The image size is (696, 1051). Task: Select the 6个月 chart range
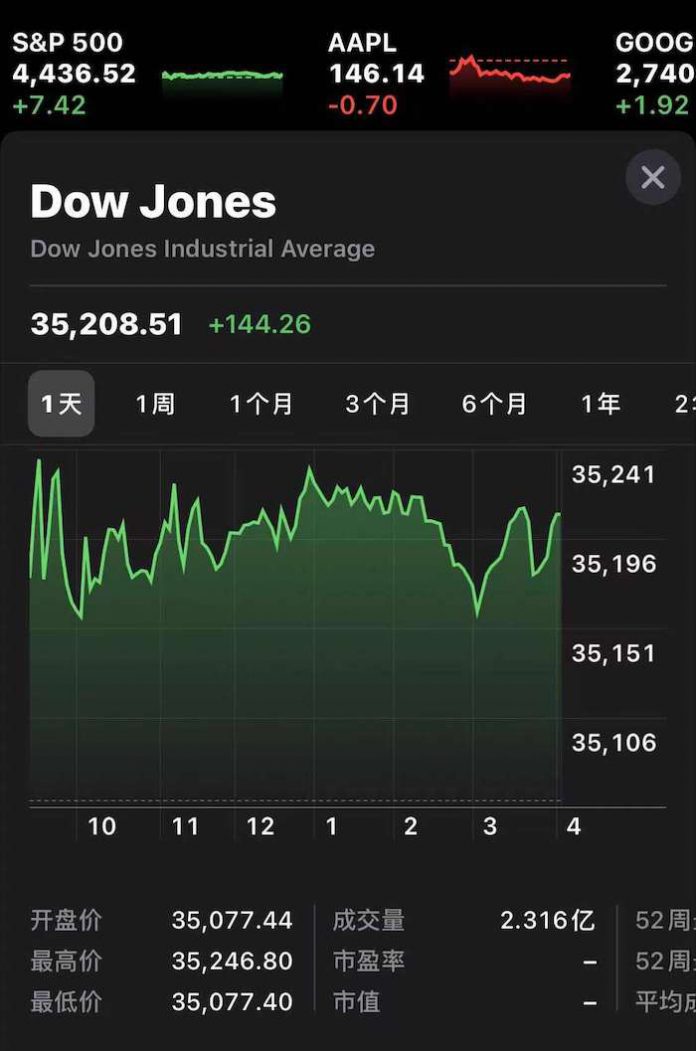tap(494, 404)
